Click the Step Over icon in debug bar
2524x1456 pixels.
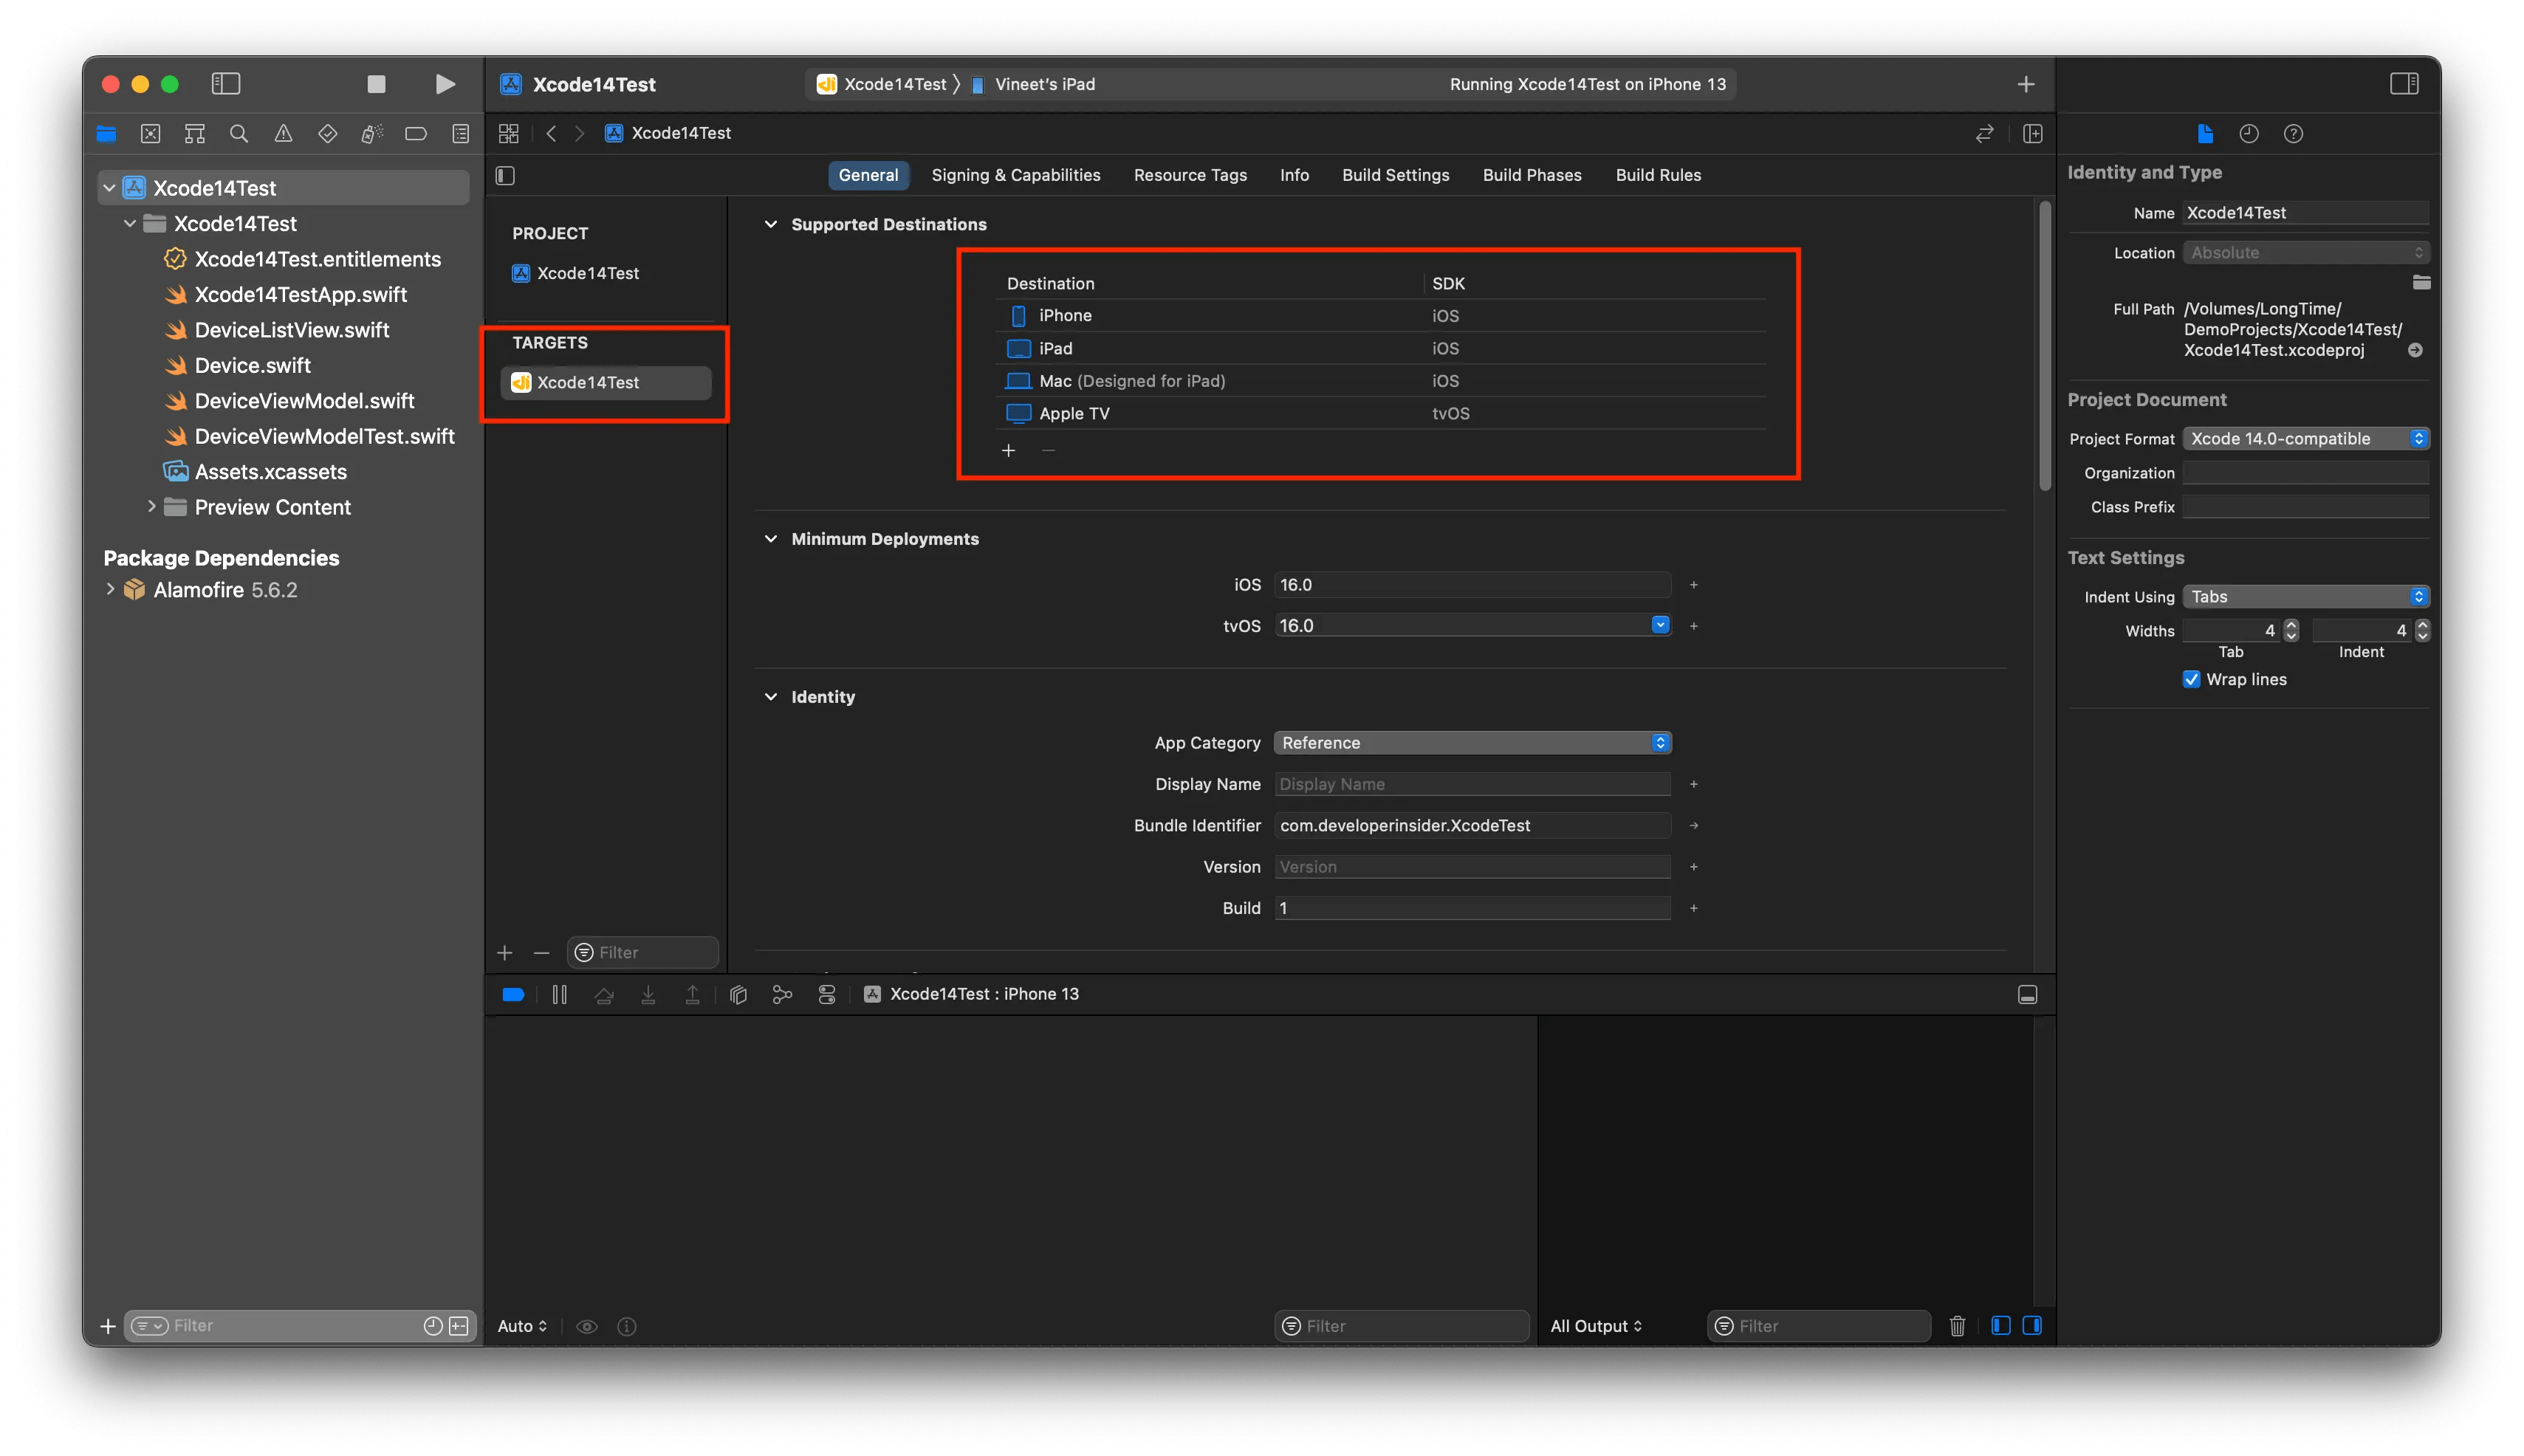(604, 994)
